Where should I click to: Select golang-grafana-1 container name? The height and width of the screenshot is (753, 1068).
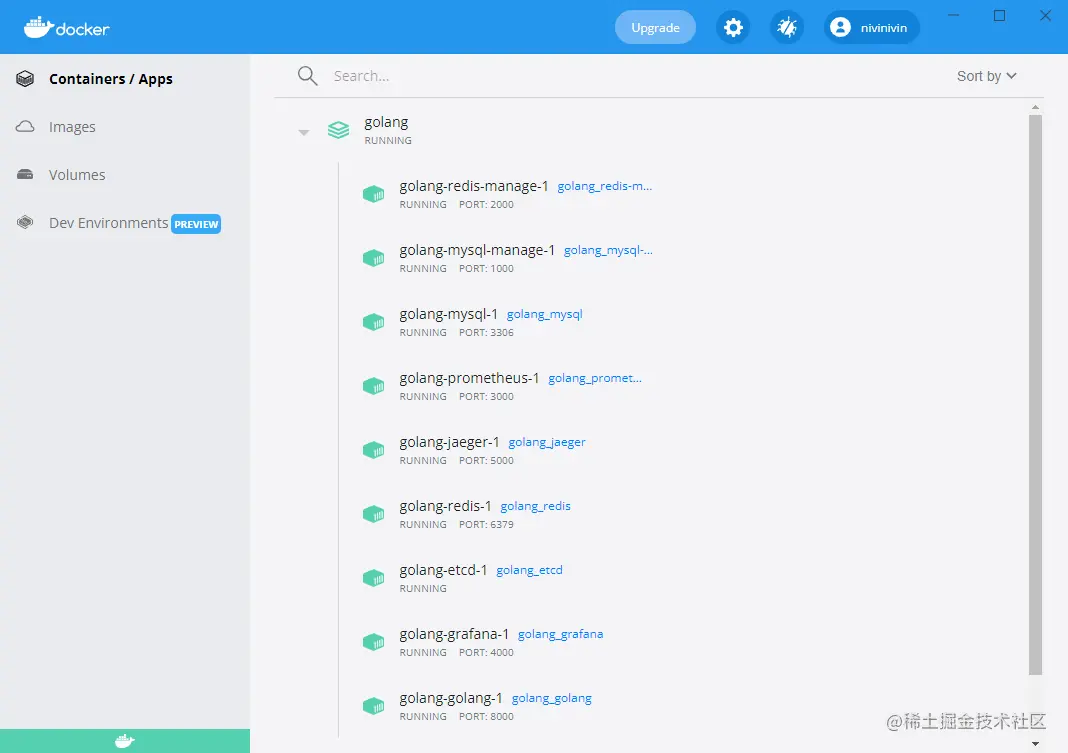tap(454, 634)
